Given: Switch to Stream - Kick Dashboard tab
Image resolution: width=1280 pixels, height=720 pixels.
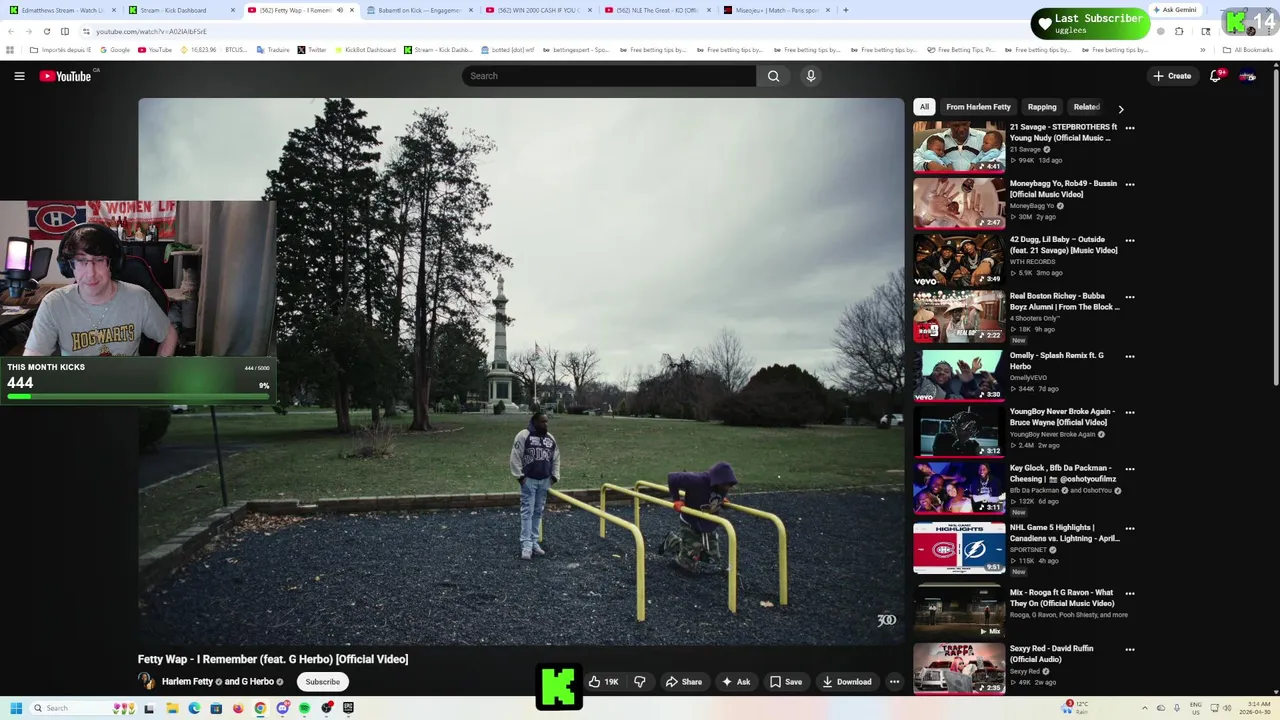Looking at the screenshot, I should [x=181, y=10].
